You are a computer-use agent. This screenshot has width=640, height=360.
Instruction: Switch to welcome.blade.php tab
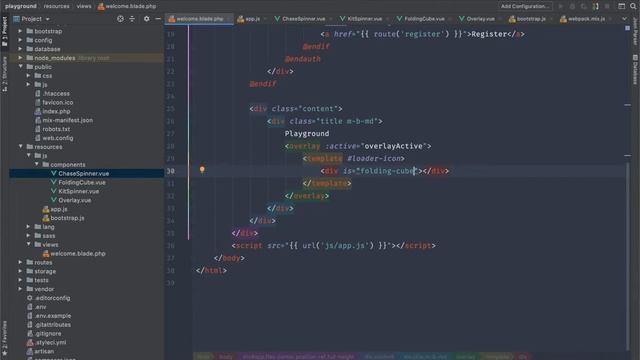coord(199,19)
